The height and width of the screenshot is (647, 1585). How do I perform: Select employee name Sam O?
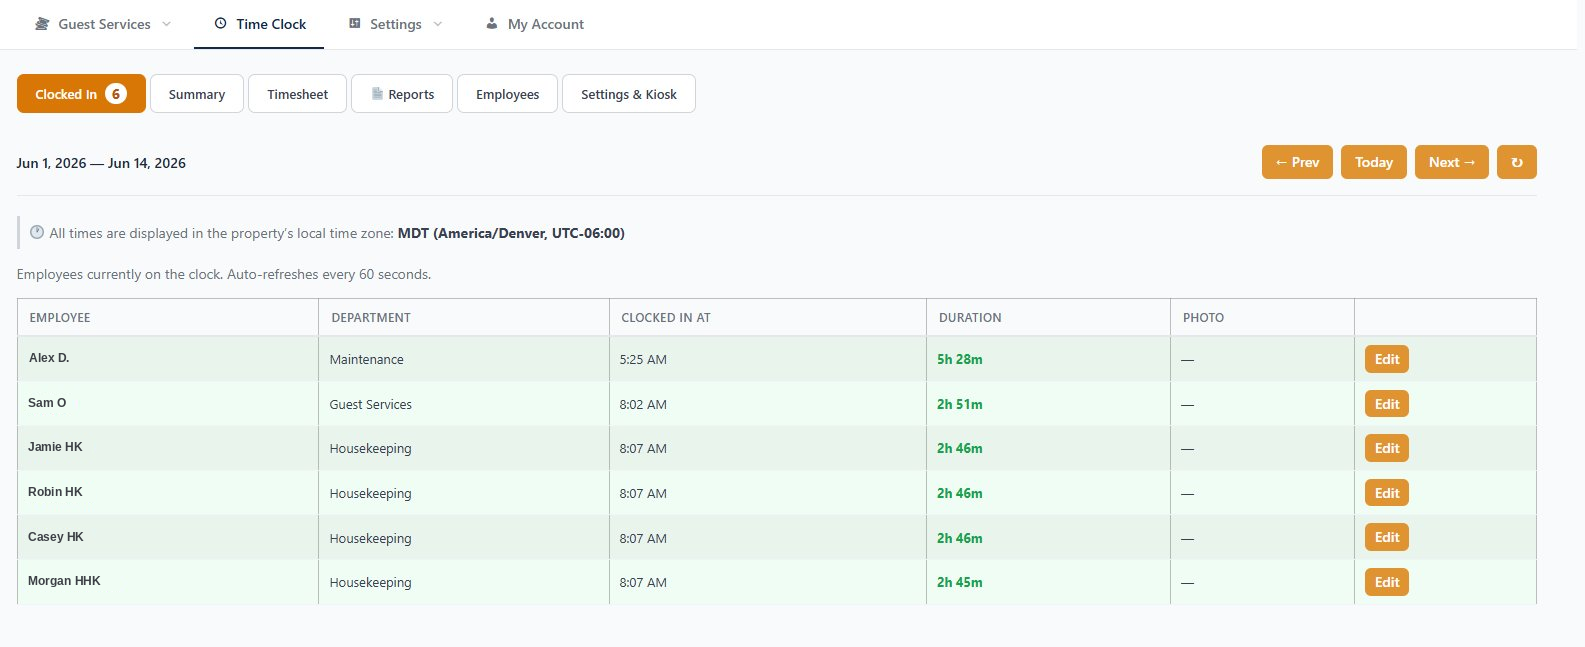point(47,403)
